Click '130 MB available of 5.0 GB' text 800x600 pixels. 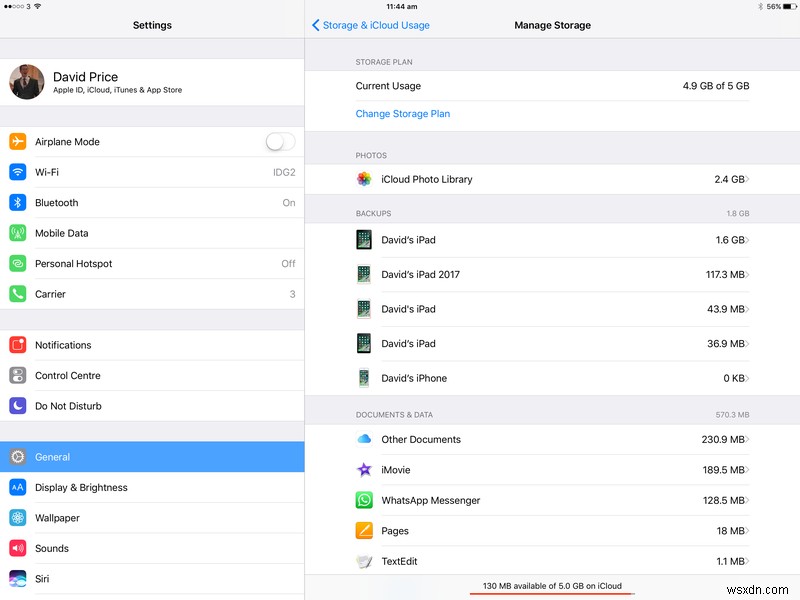coord(552,586)
